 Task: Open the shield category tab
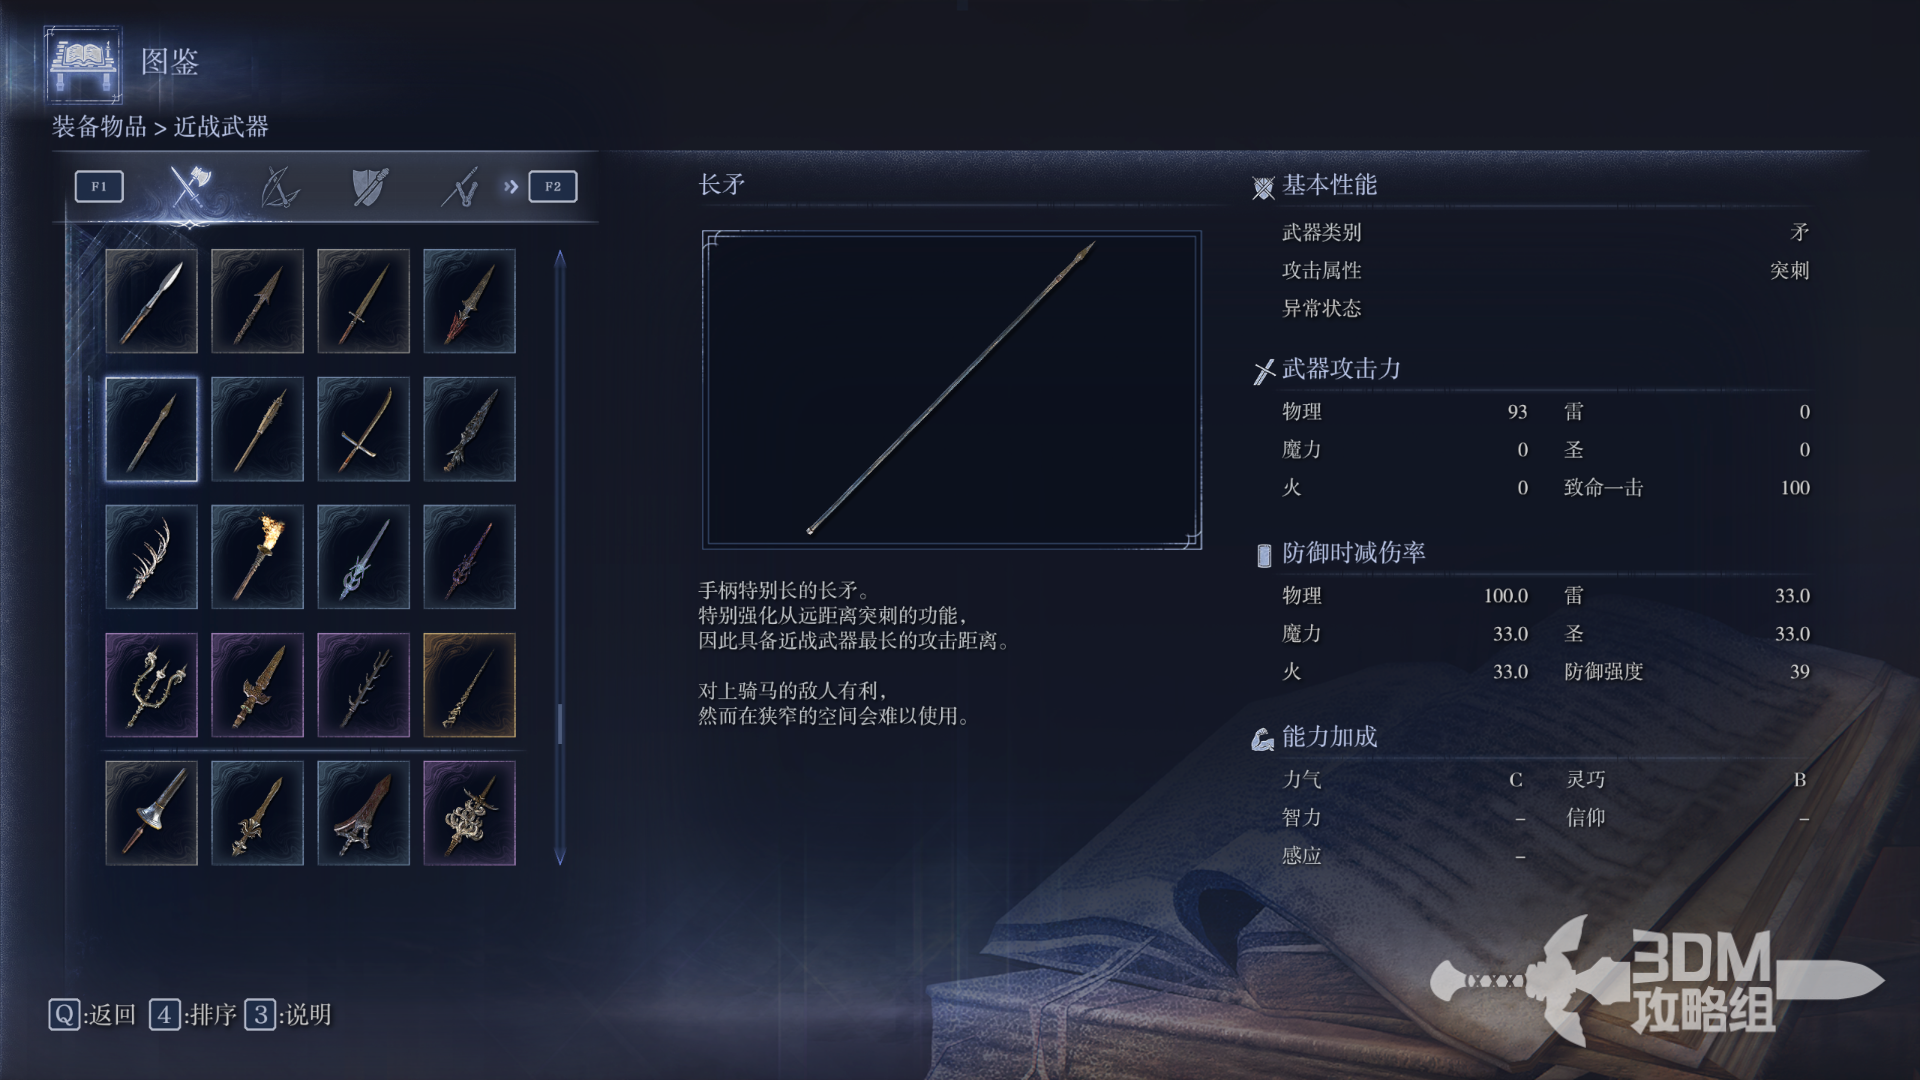coord(369,187)
